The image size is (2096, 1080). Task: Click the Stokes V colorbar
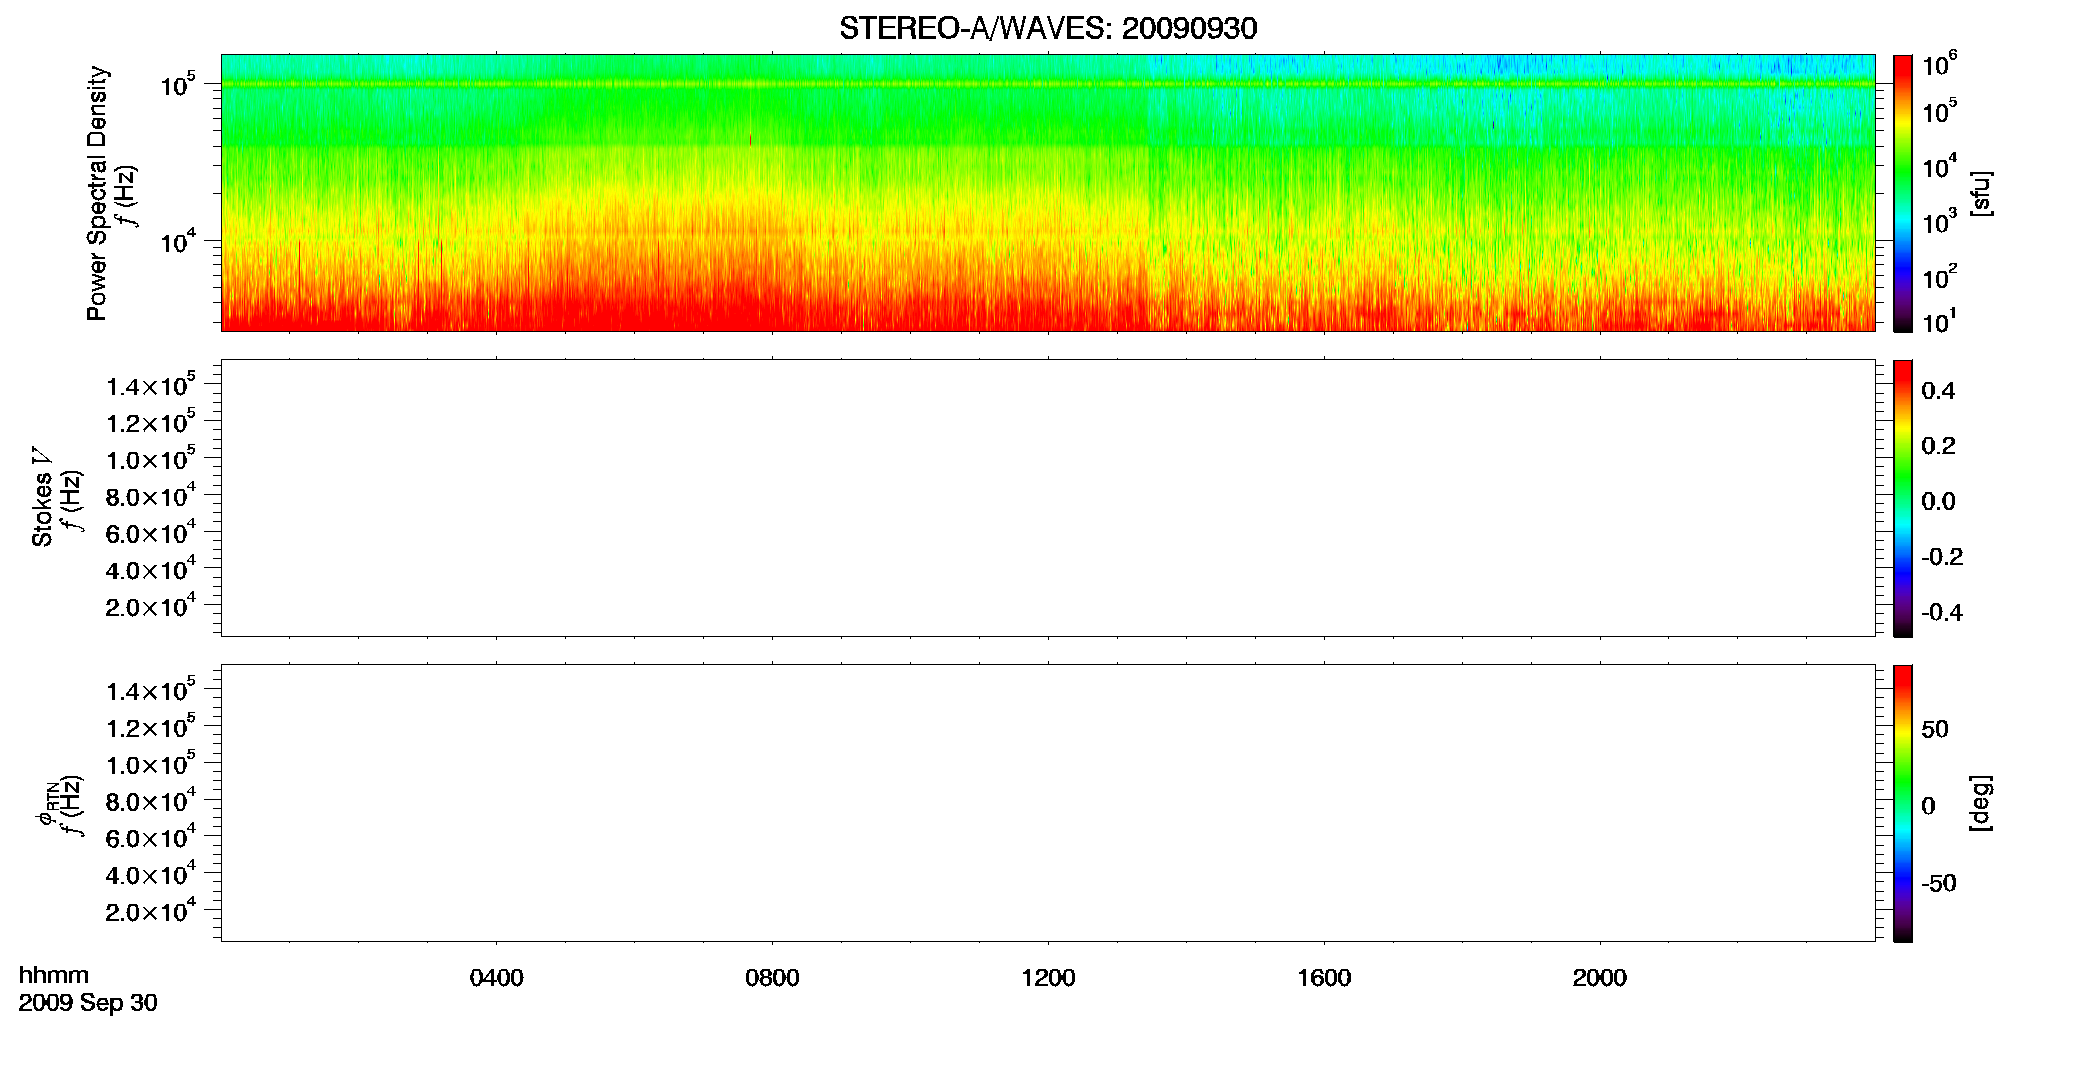pyautogui.click(x=1903, y=498)
